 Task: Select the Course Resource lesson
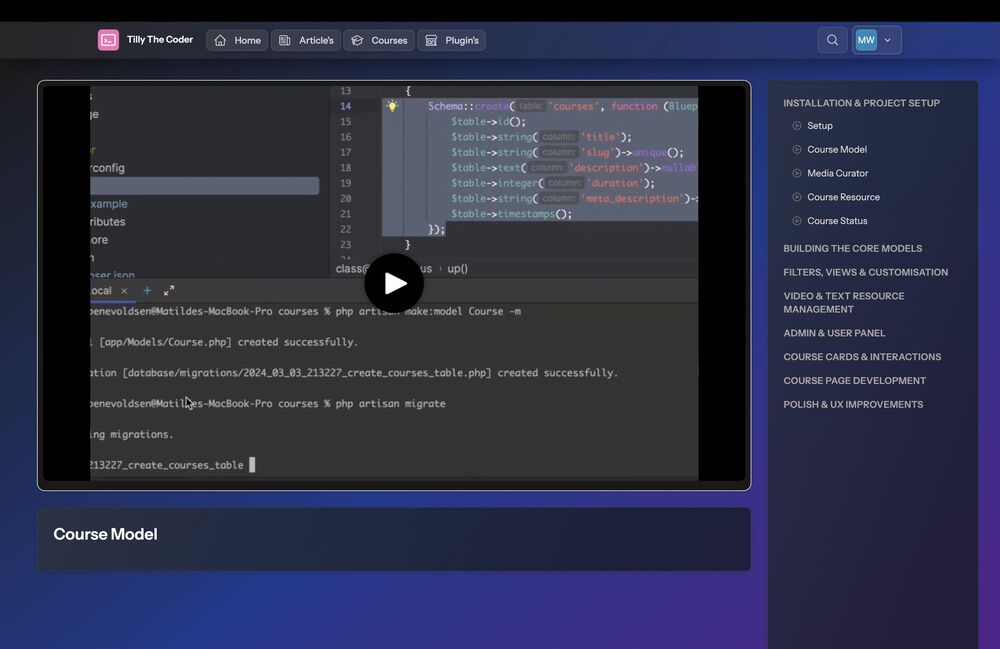(x=843, y=197)
